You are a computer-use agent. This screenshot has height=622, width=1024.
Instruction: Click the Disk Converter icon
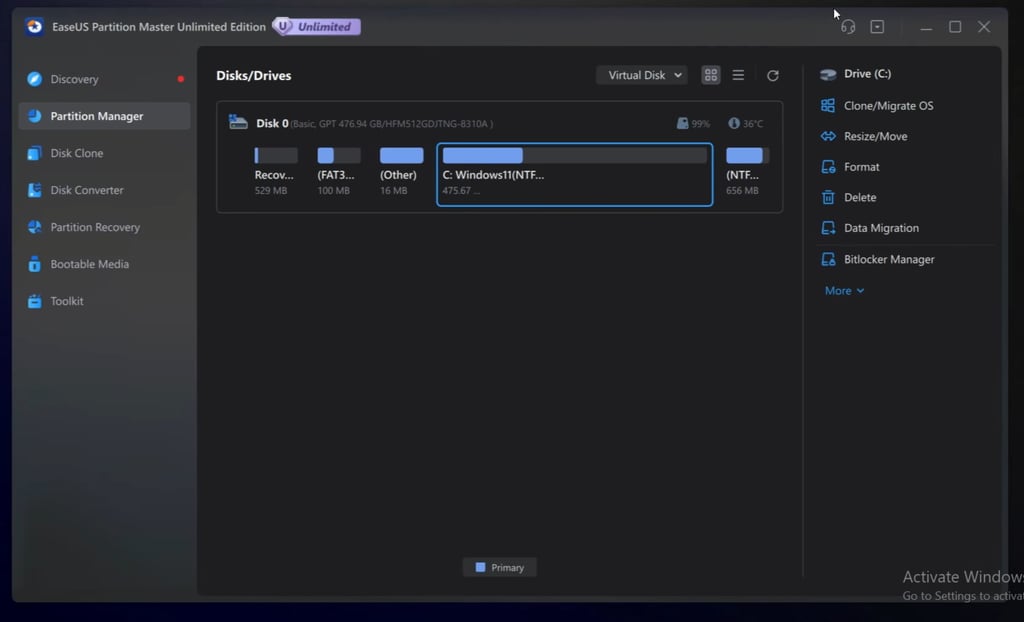tap(35, 190)
